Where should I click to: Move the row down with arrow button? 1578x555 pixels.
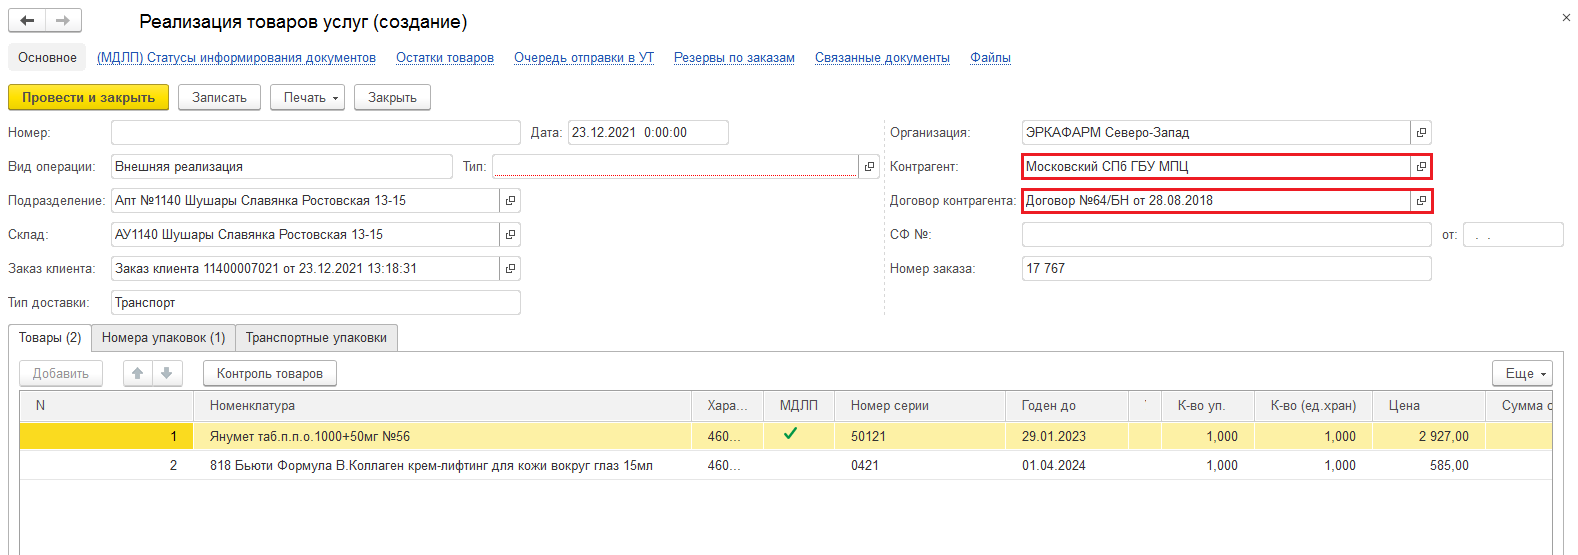point(166,373)
